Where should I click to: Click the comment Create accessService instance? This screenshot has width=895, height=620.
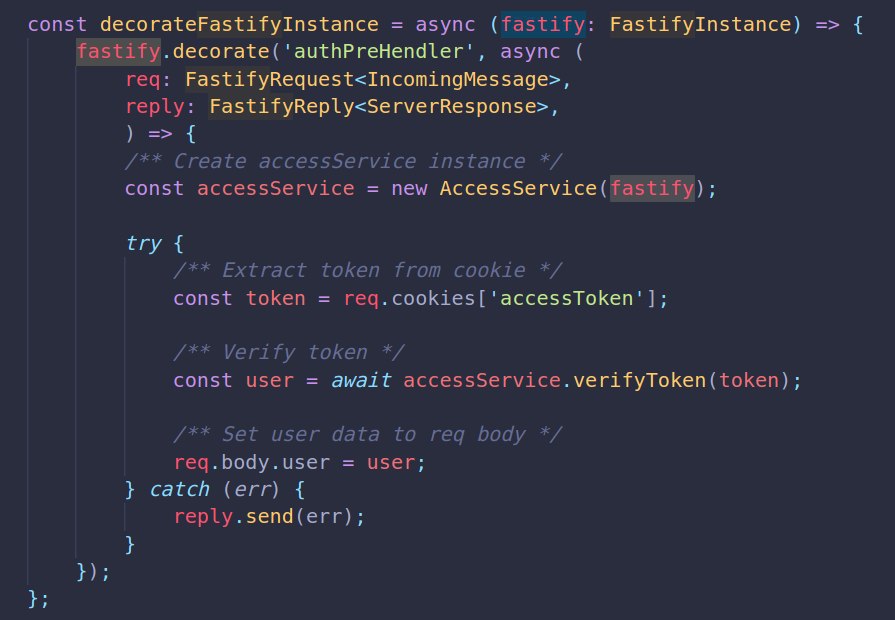pyautogui.click(x=343, y=161)
